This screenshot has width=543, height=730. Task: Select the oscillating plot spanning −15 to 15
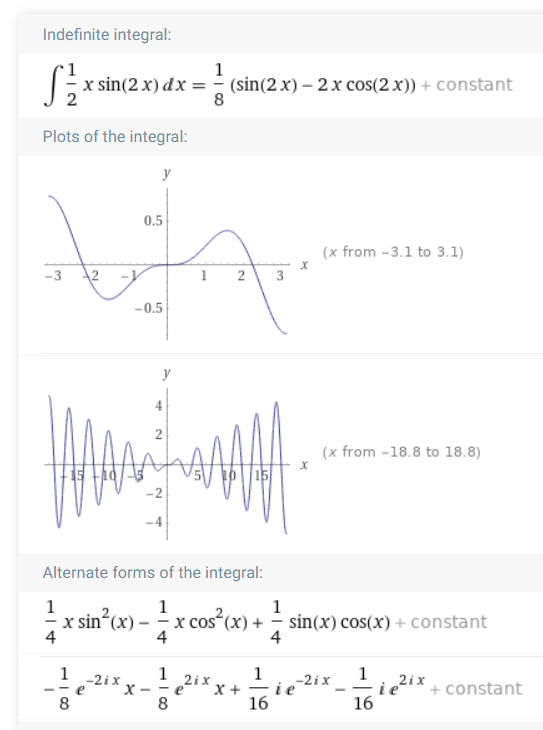coord(168,464)
